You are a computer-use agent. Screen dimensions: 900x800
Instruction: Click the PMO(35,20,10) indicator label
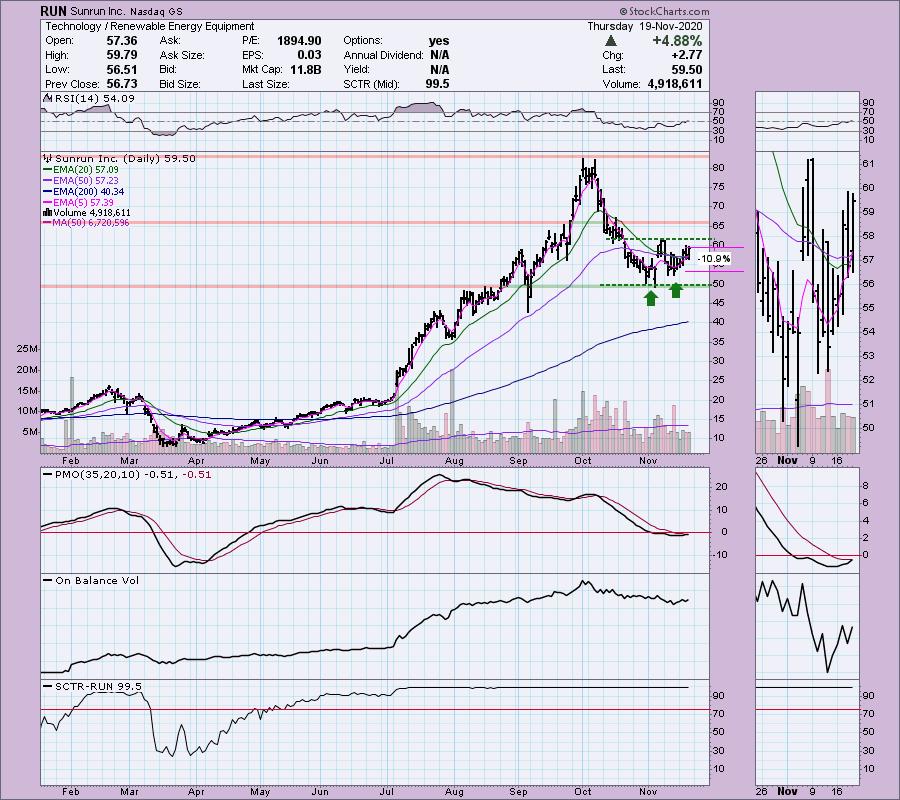97,475
